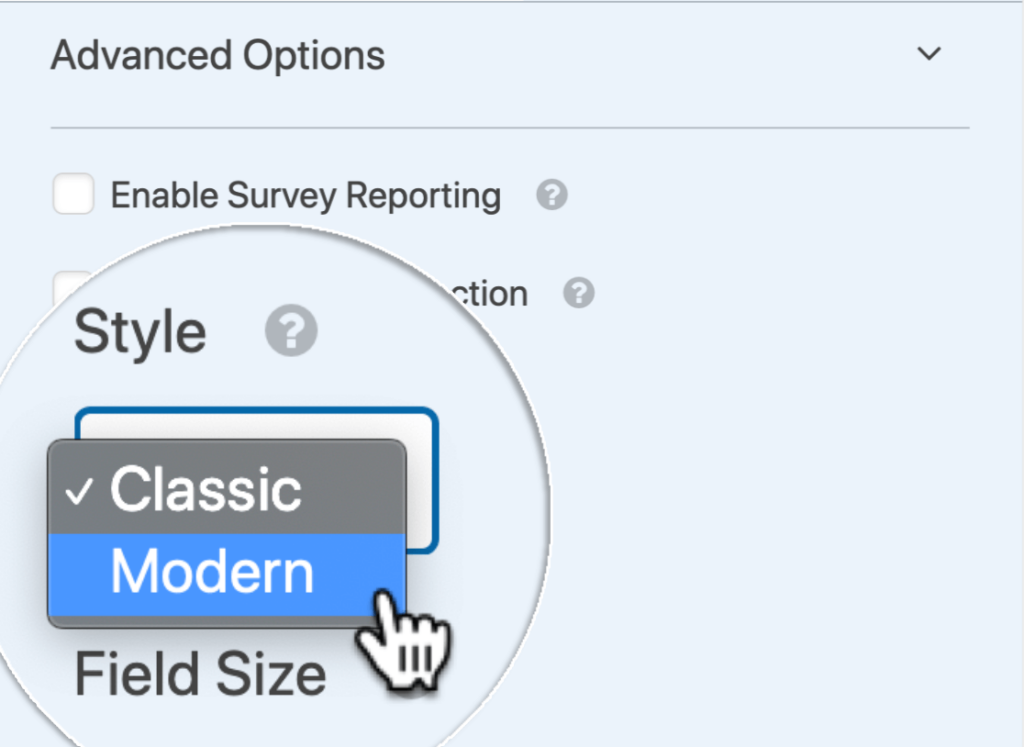
Task: Click the Style label text
Action: coord(138,330)
